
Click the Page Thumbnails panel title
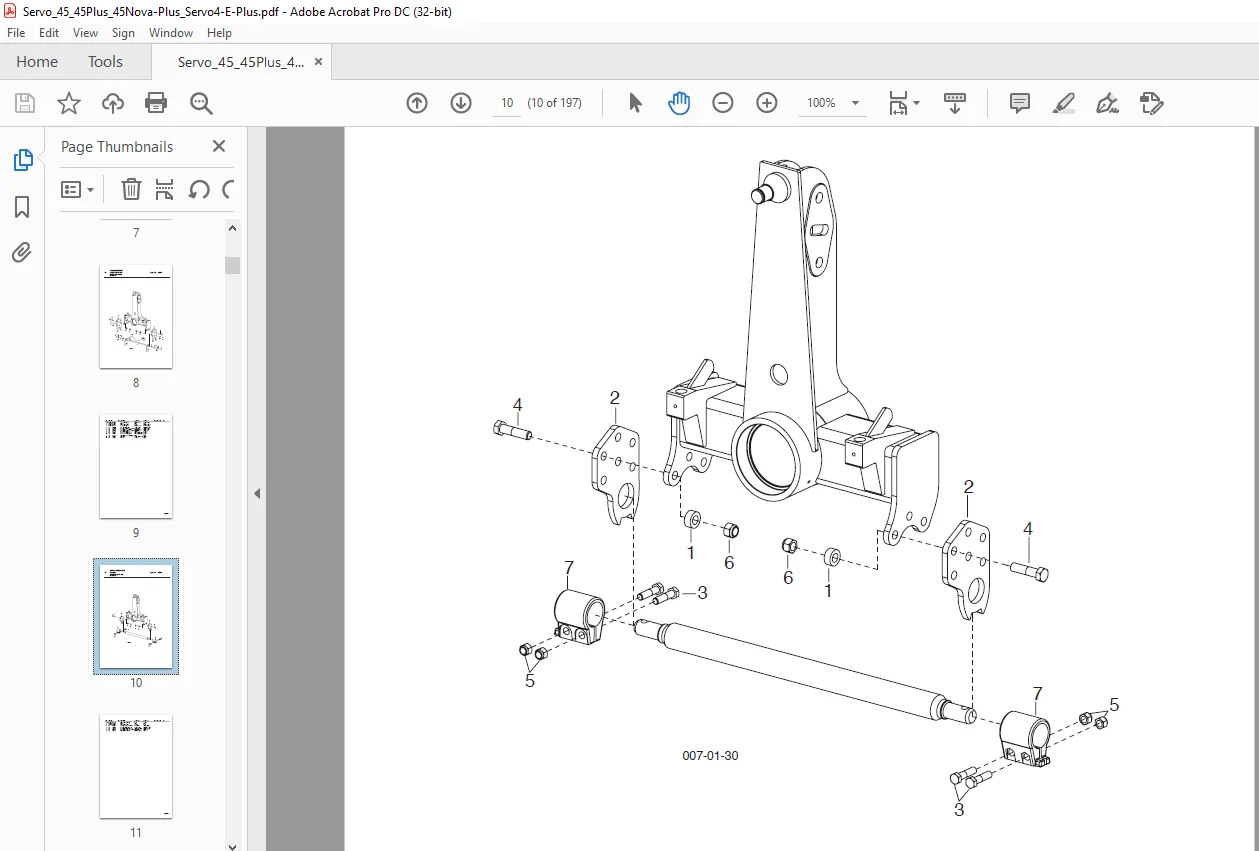point(117,146)
